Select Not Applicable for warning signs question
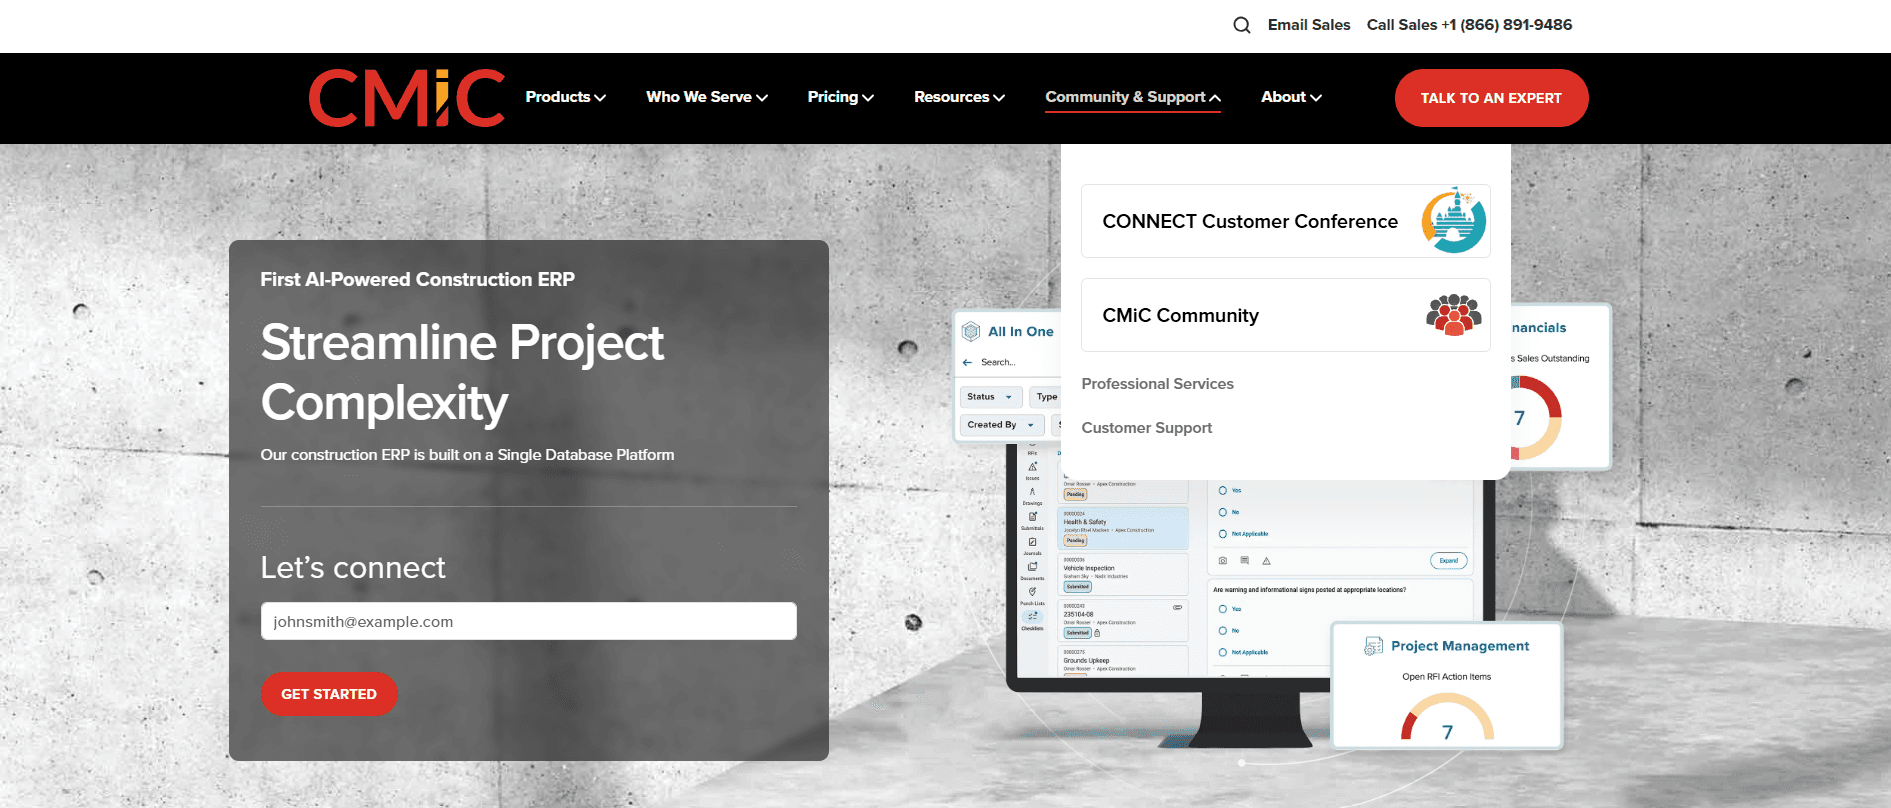This screenshot has width=1891, height=808. pos(1222,652)
